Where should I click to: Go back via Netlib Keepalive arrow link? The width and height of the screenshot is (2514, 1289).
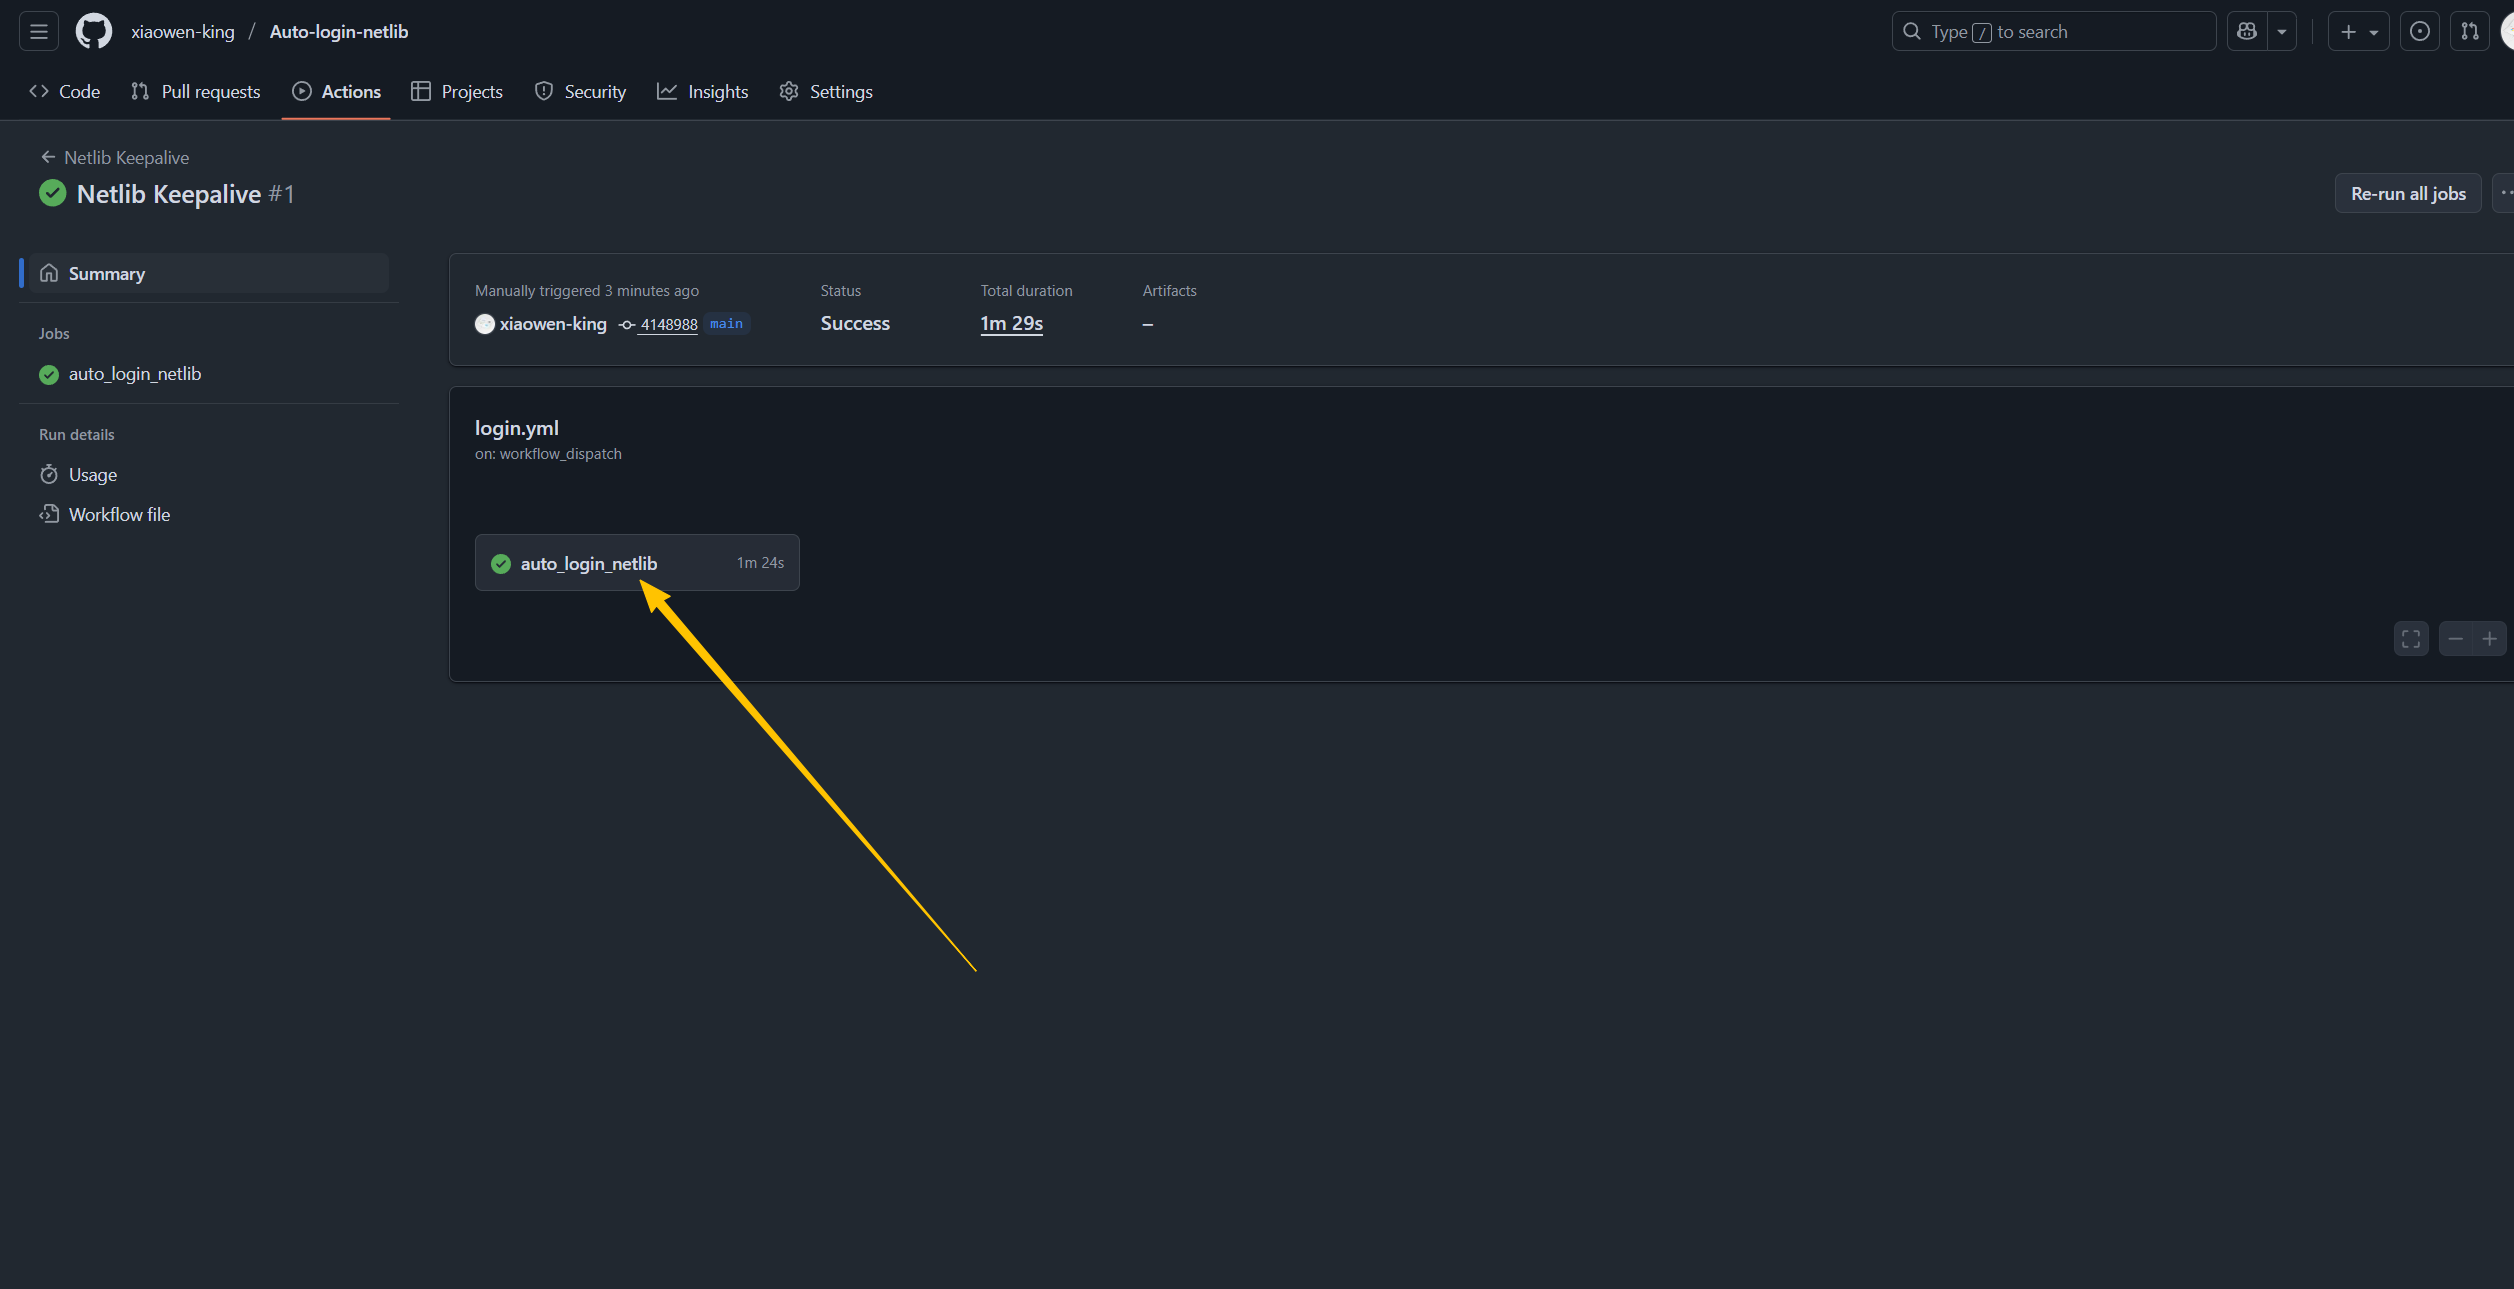pyautogui.click(x=114, y=158)
